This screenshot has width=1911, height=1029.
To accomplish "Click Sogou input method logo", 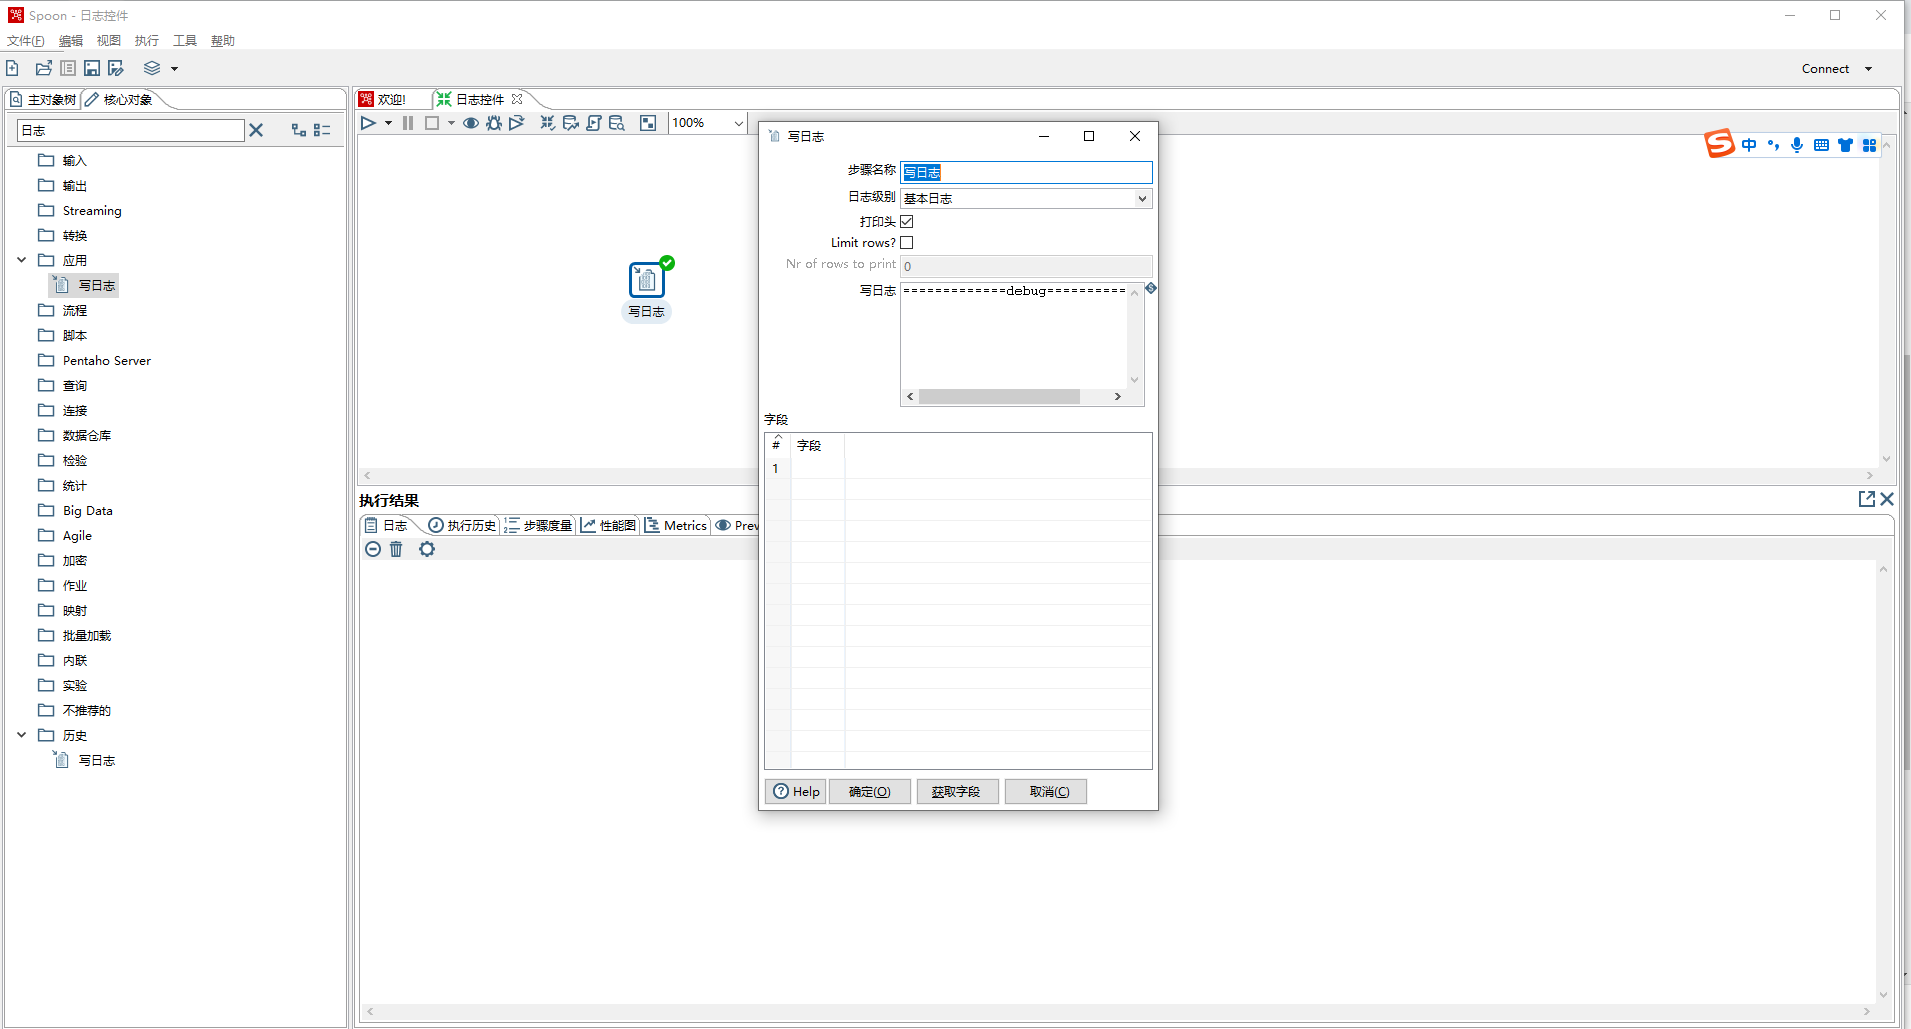I will pyautogui.click(x=1719, y=144).
